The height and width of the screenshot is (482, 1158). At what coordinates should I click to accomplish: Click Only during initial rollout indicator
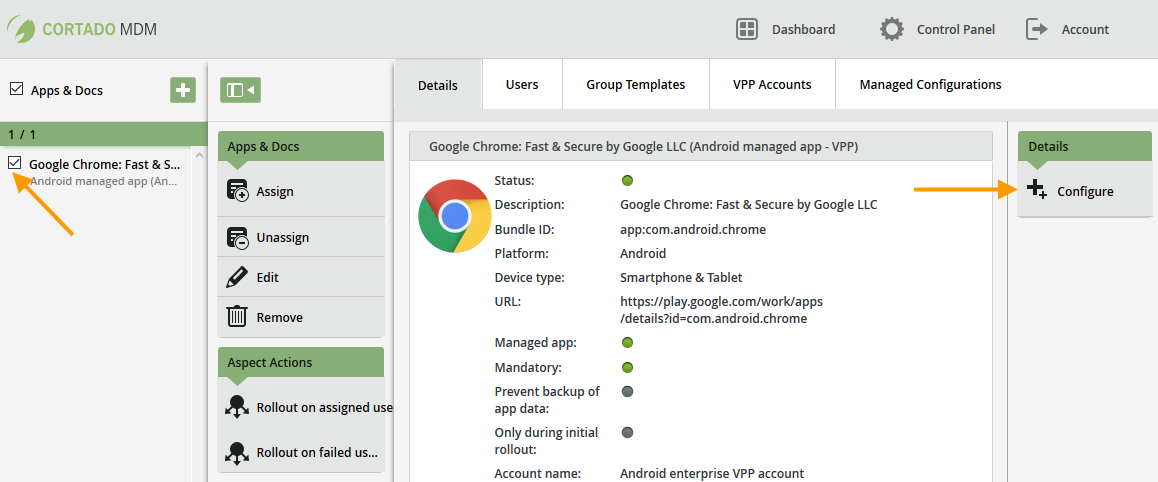(x=628, y=433)
